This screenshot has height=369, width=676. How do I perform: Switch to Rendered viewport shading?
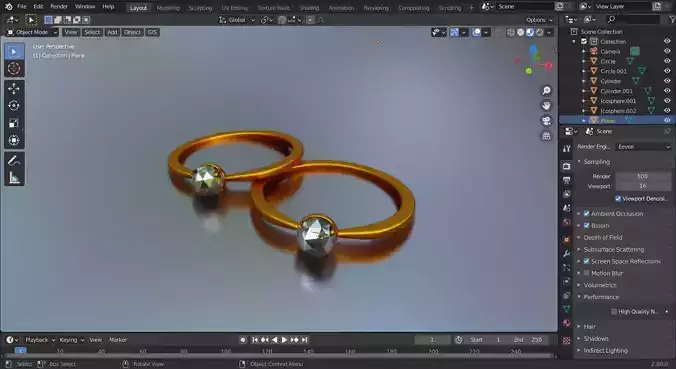coord(539,32)
